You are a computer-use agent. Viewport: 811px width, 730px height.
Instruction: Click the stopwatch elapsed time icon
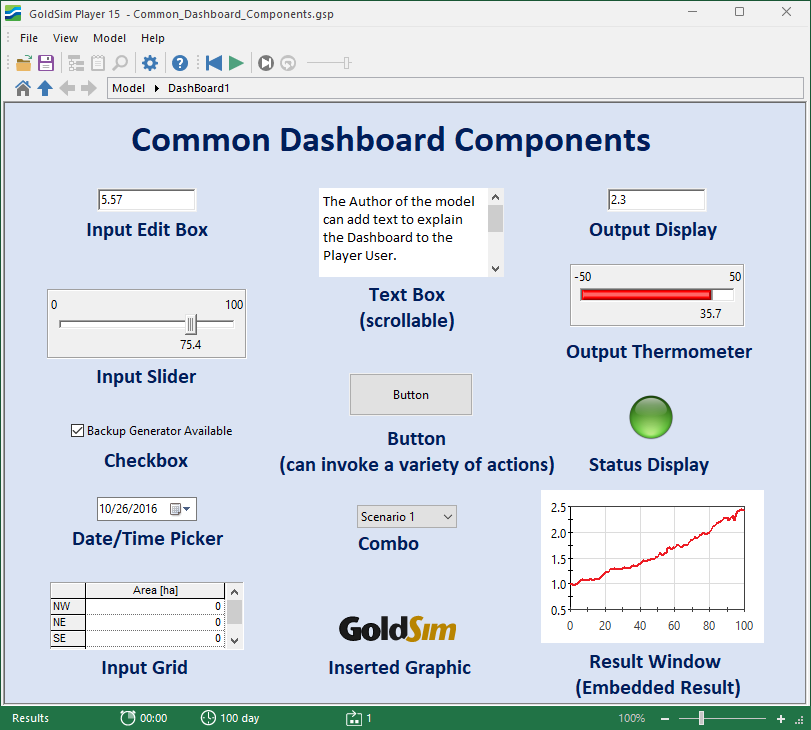(x=127, y=718)
